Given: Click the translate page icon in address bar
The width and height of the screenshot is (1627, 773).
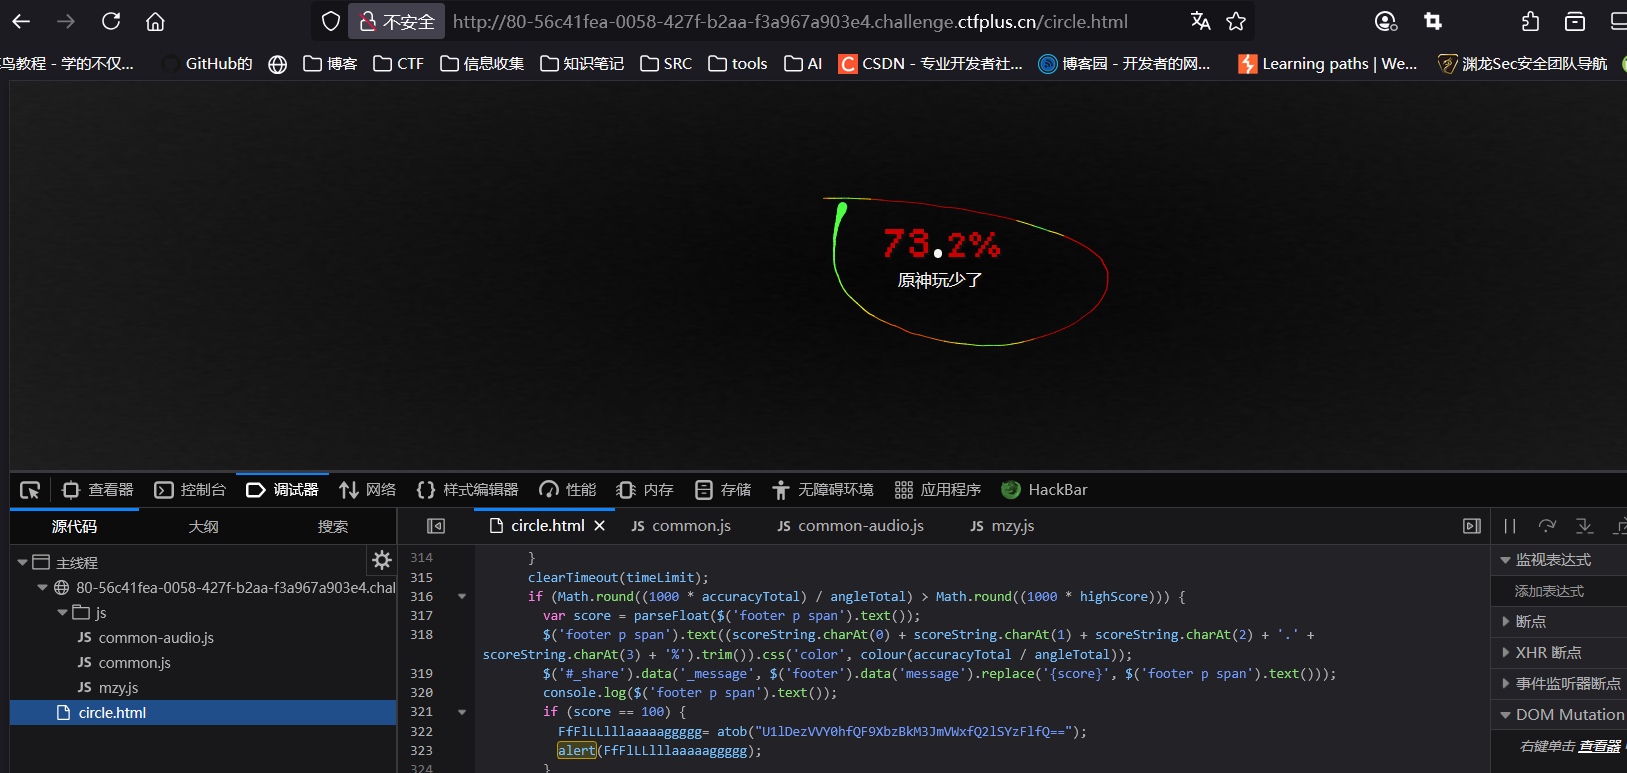Looking at the screenshot, I should (1200, 21).
